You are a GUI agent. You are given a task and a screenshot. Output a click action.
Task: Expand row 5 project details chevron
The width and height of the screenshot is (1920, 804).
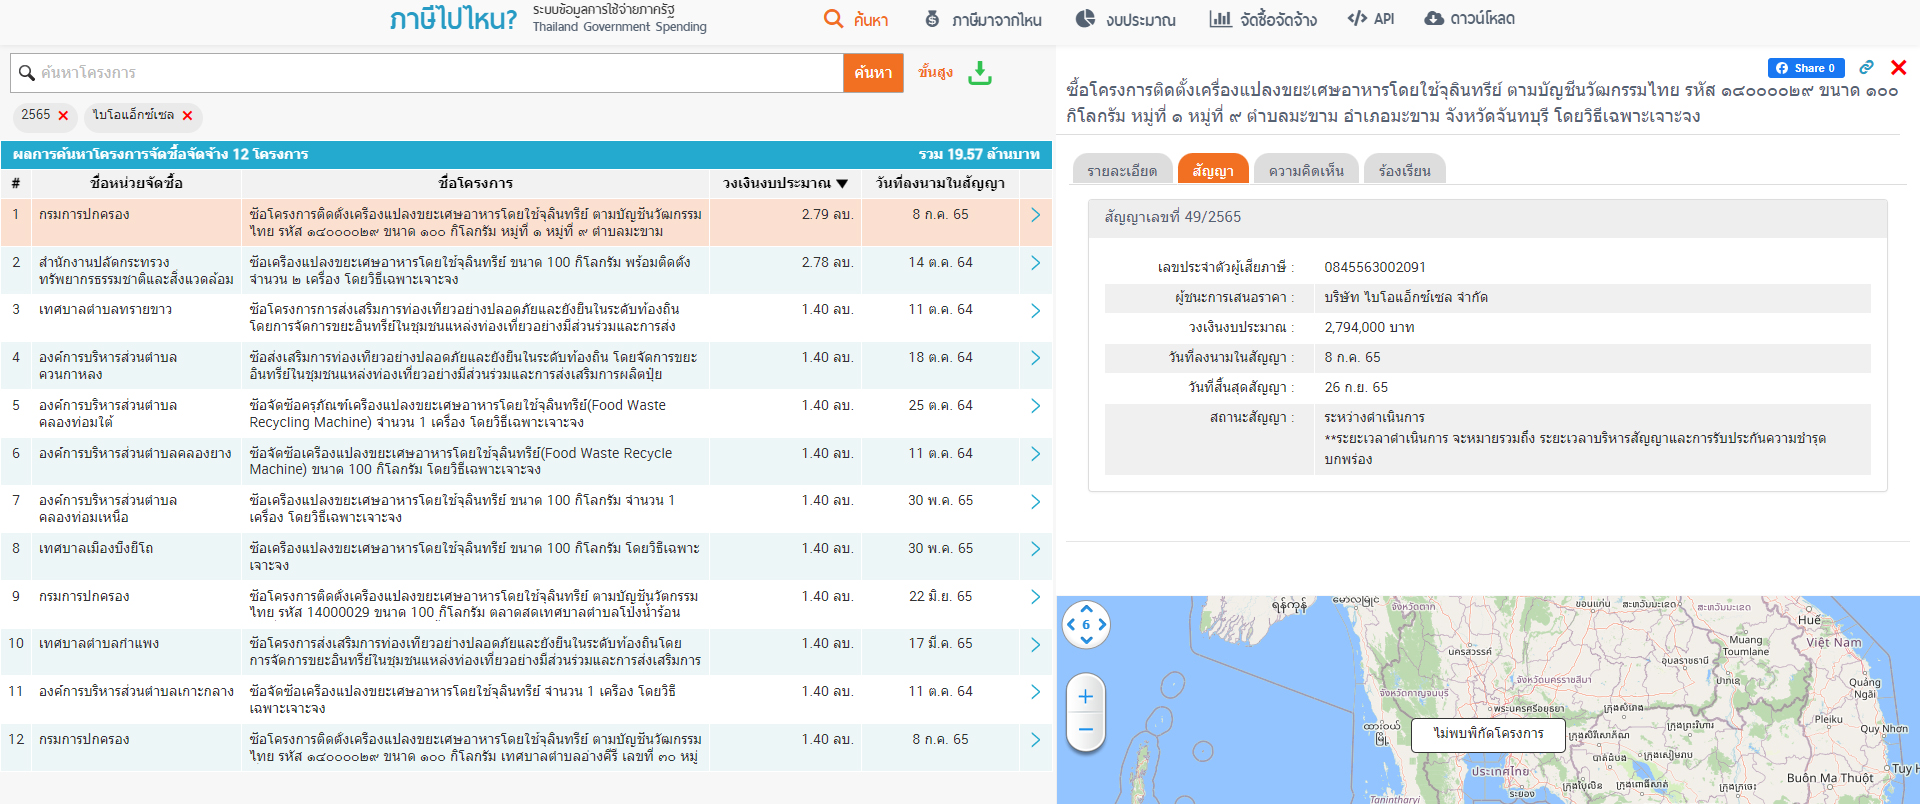(1035, 406)
